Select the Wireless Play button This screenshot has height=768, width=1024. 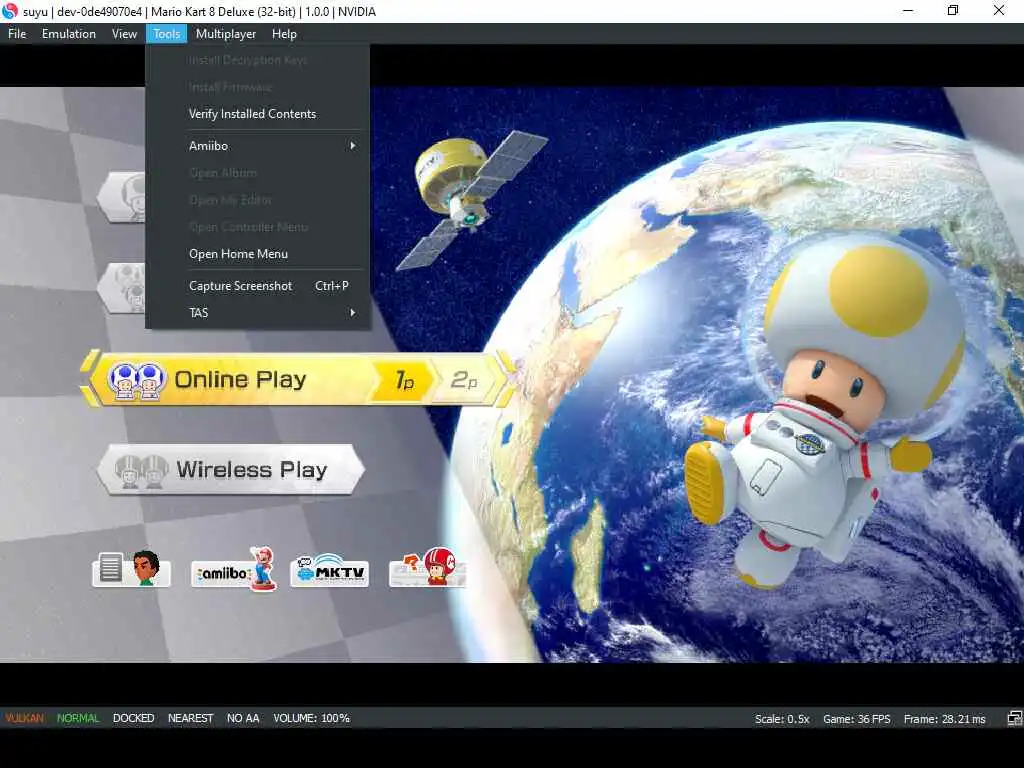(230, 470)
